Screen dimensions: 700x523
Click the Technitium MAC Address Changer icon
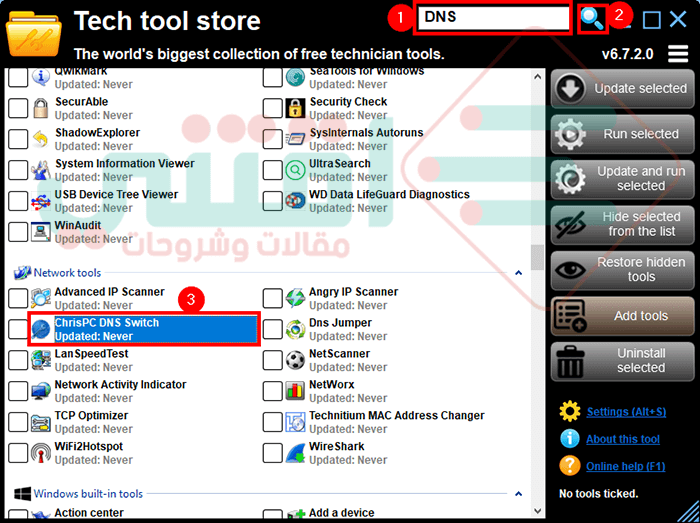(x=295, y=422)
